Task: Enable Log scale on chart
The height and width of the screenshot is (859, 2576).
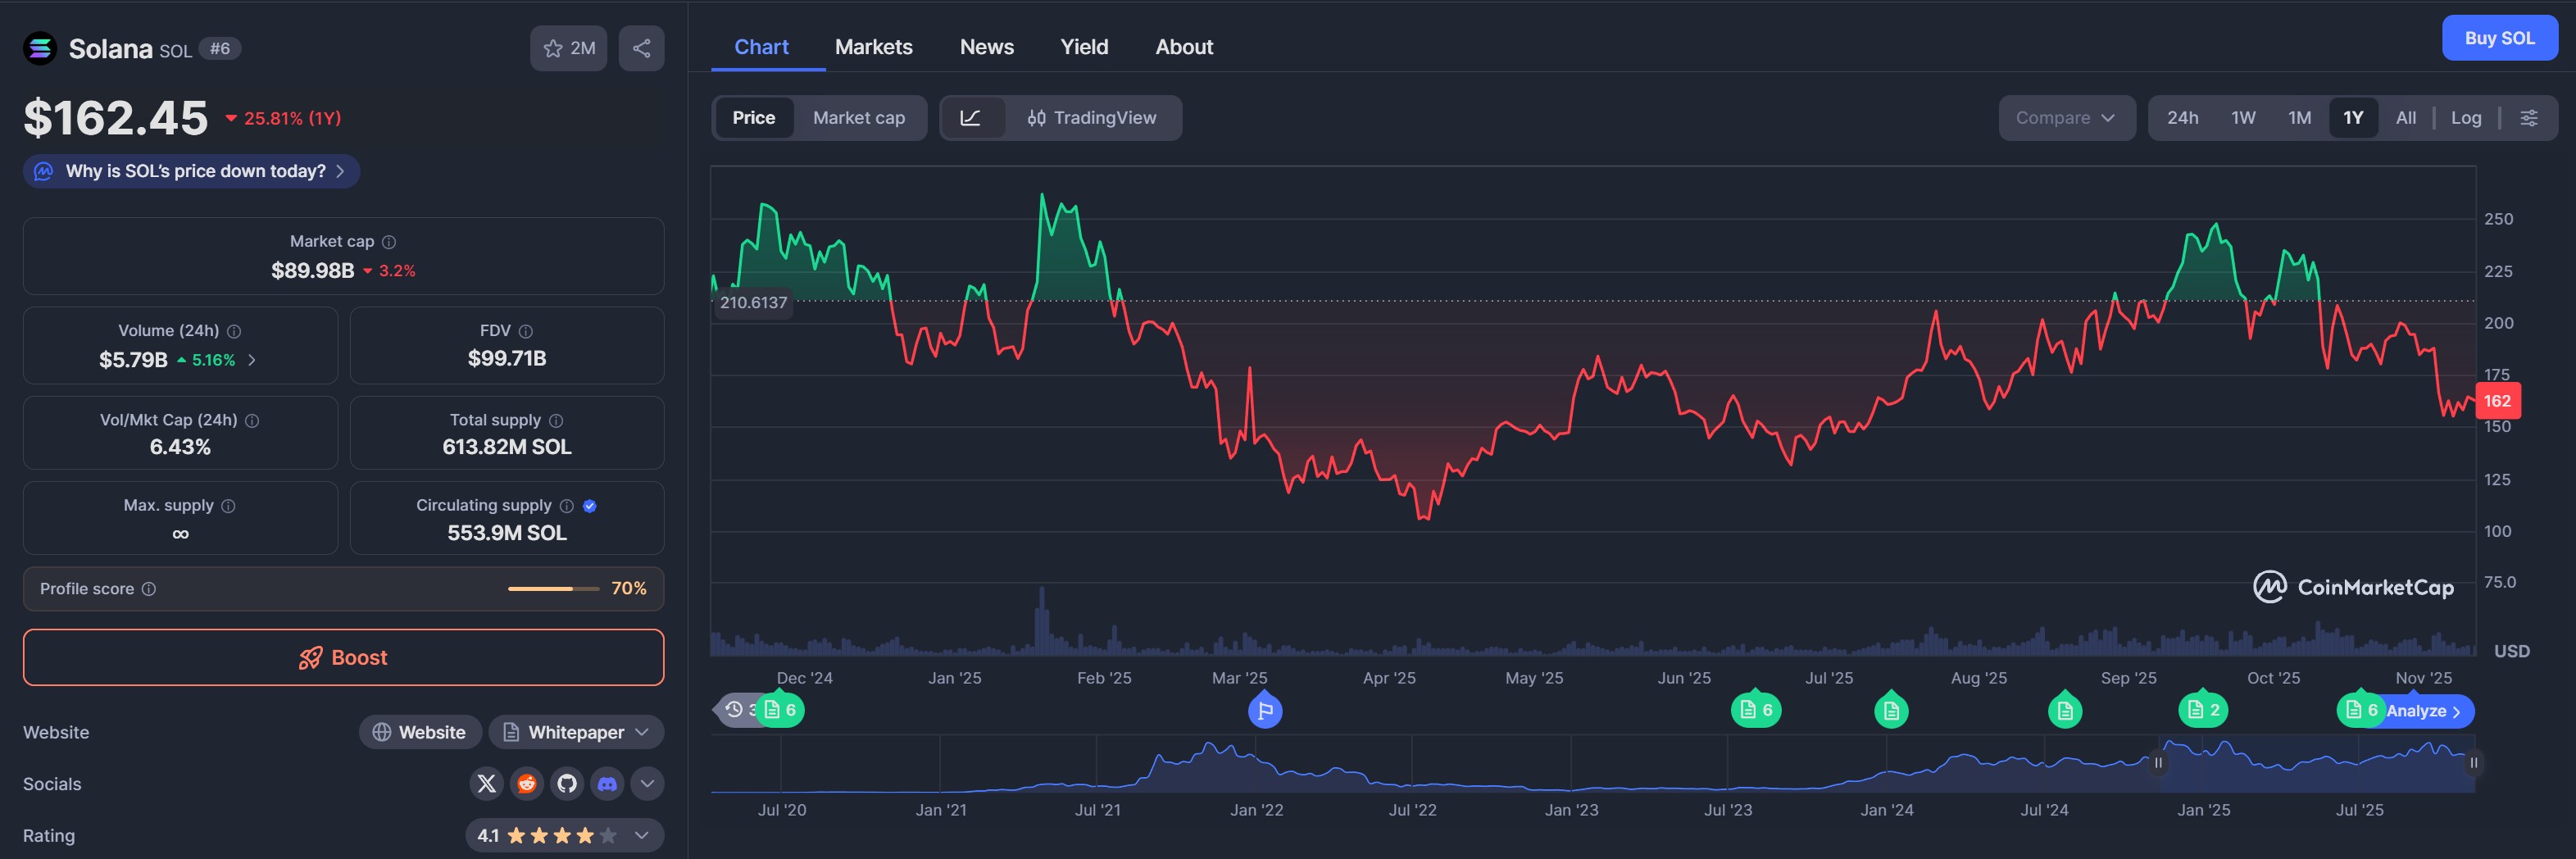Action: coord(2465,118)
